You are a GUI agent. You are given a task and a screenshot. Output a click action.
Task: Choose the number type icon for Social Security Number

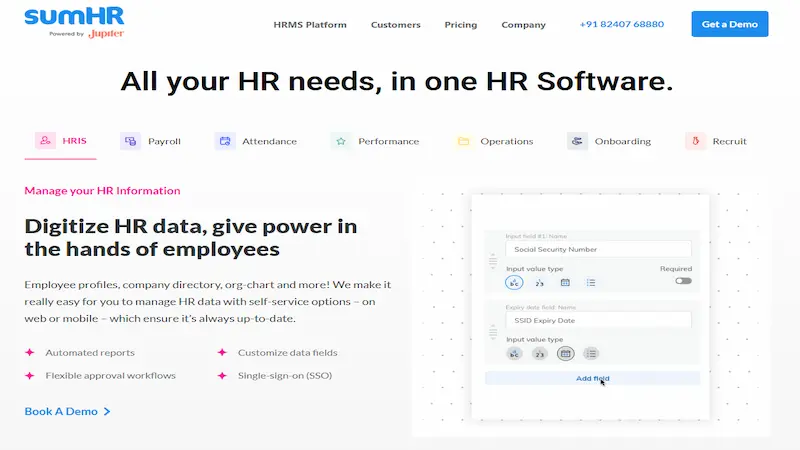[x=540, y=283]
